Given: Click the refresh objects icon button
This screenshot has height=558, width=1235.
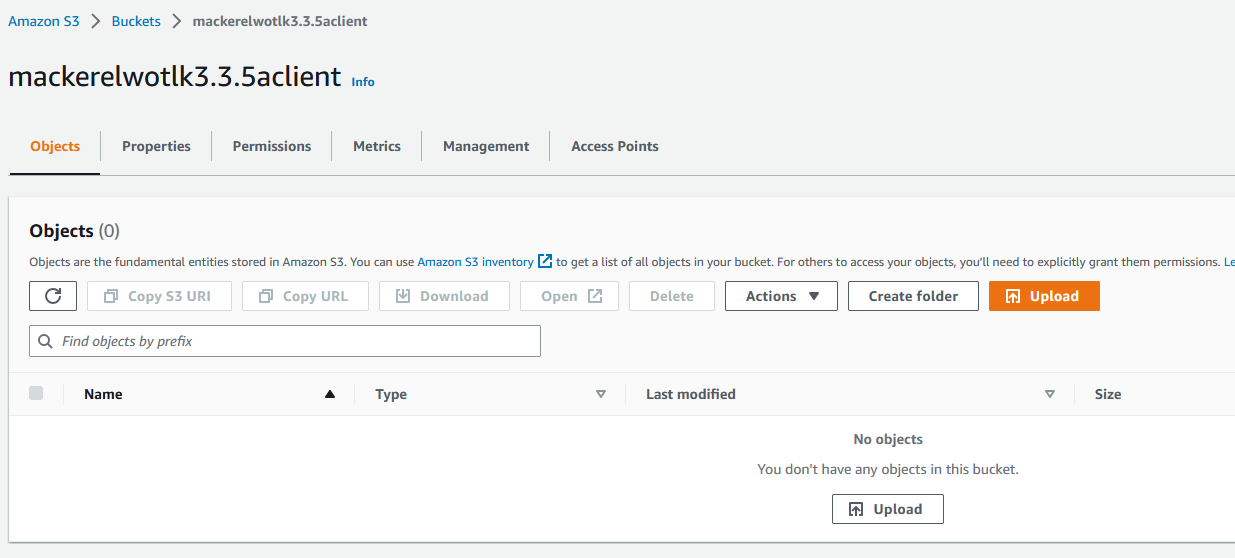Looking at the screenshot, I should point(53,296).
